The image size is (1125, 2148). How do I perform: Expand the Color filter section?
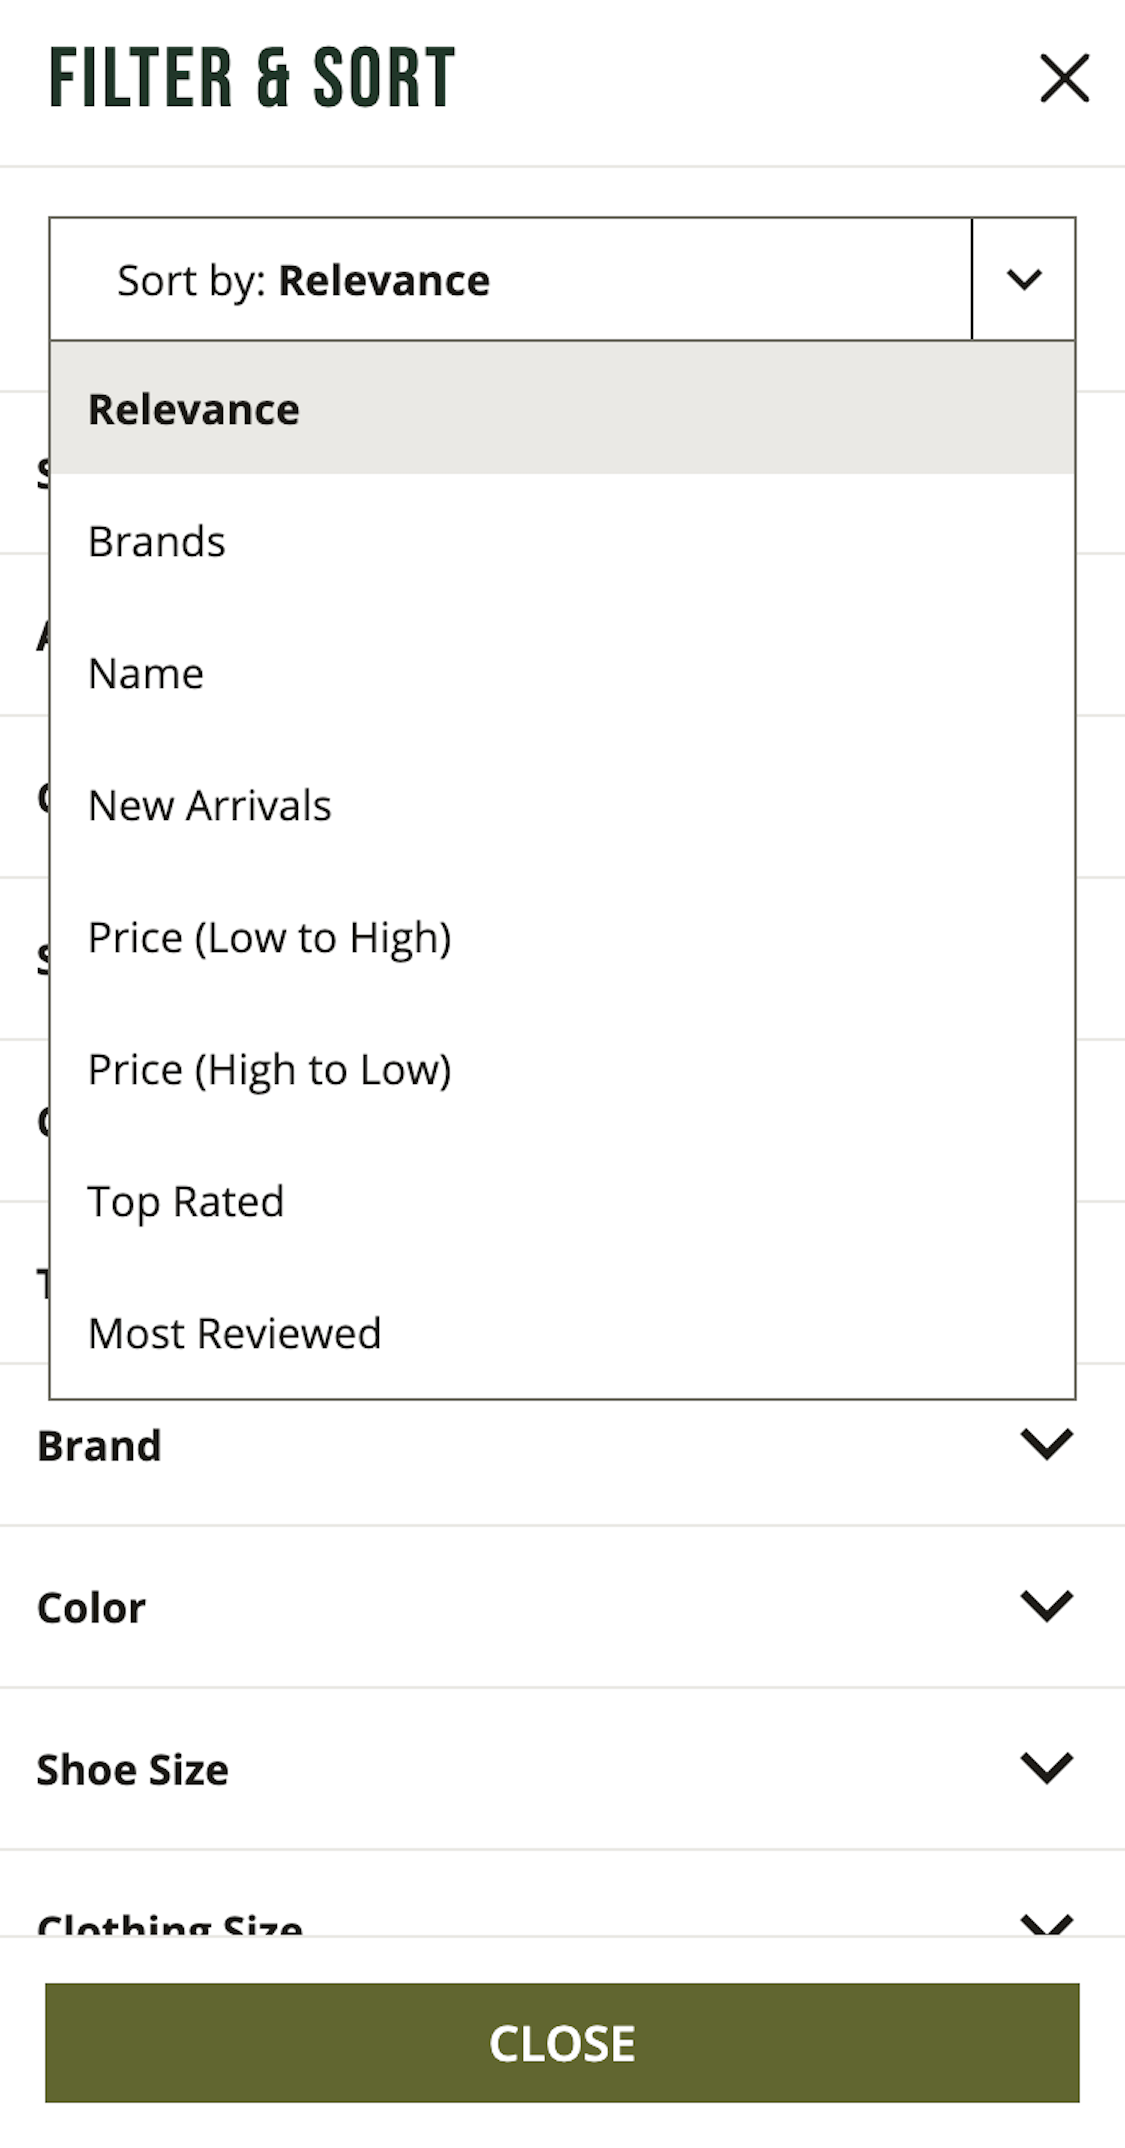(90, 1606)
